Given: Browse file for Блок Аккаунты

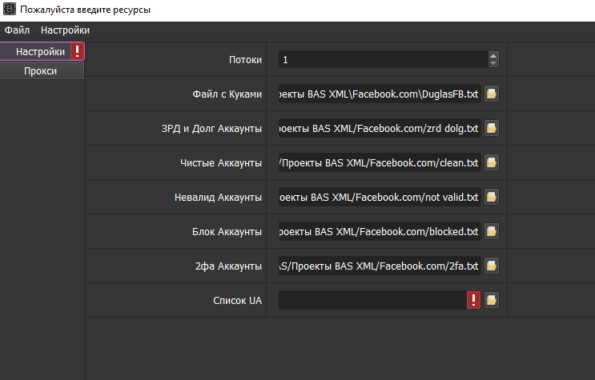Looking at the screenshot, I should point(491,231).
